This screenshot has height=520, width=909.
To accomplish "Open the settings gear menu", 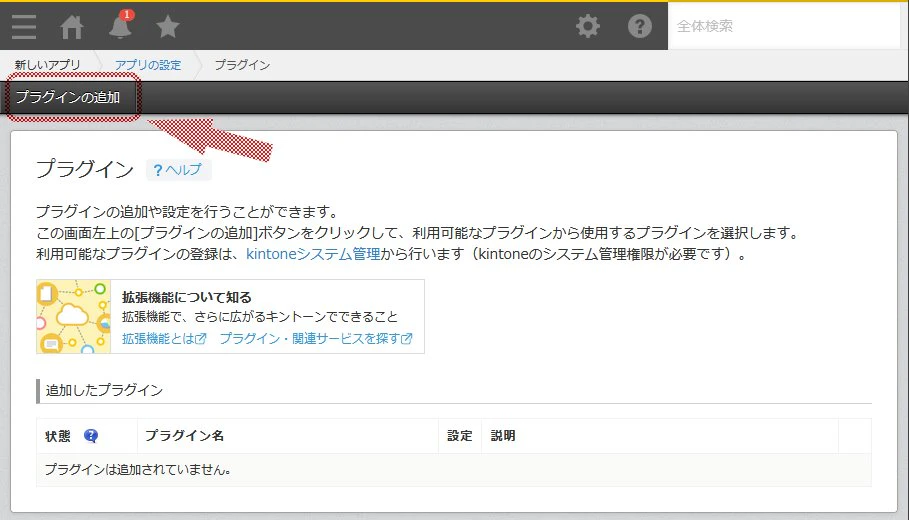I will point(587,26).
